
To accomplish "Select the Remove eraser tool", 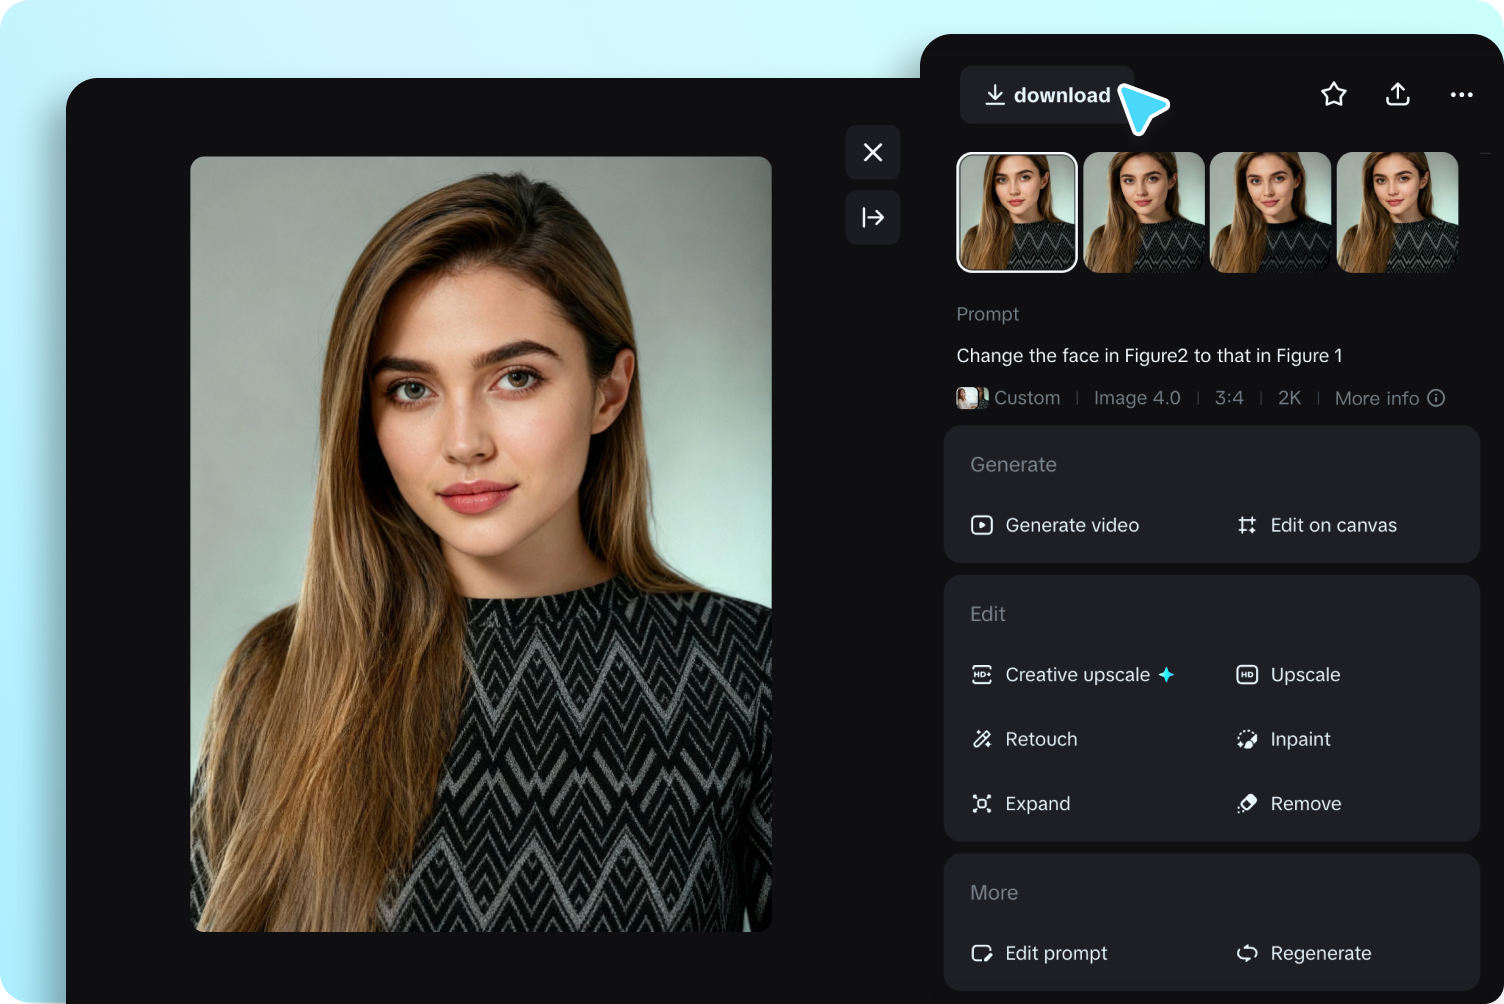I will (x=1289, y=804).
